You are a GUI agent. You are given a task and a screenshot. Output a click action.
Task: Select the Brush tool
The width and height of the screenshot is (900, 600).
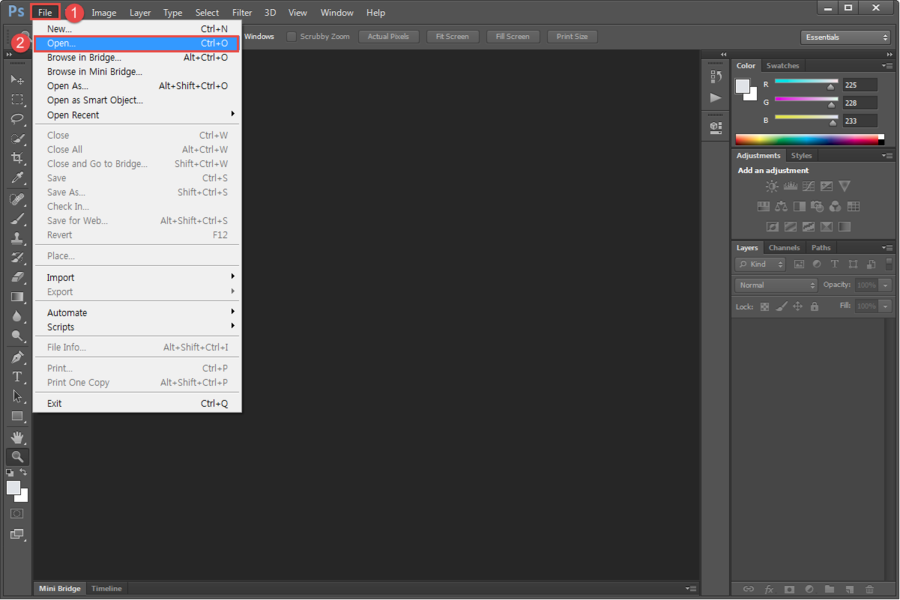[x=17, y=219]
